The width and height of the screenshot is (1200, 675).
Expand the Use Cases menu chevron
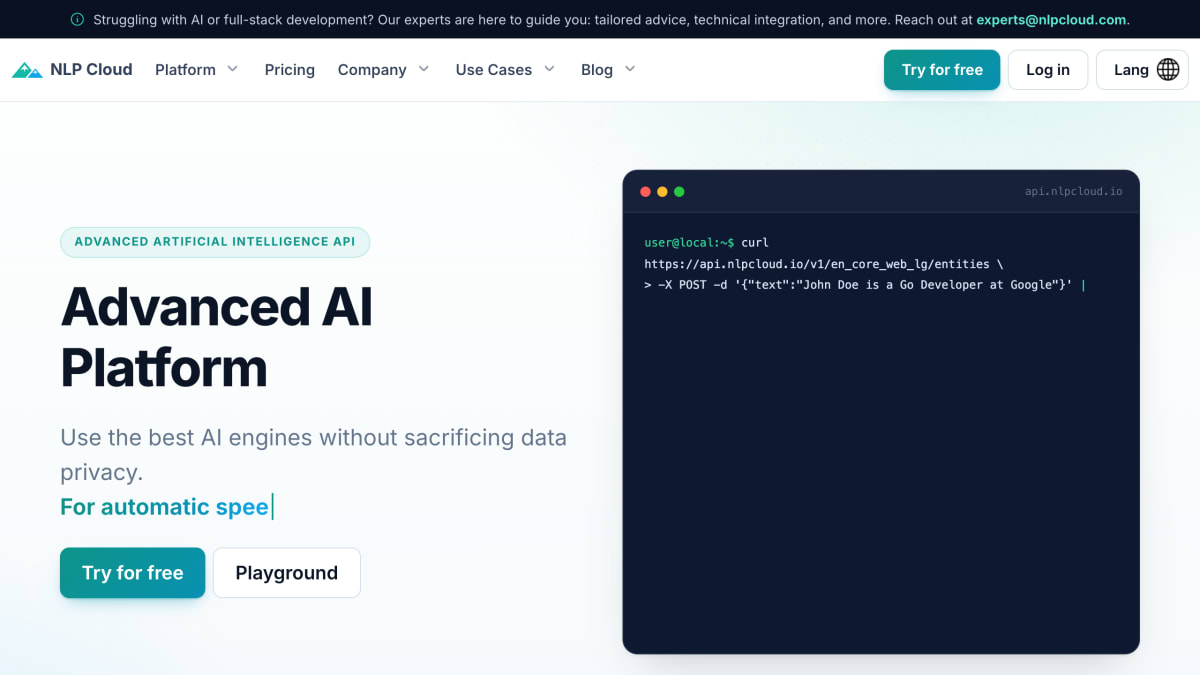tap(549, 69)
